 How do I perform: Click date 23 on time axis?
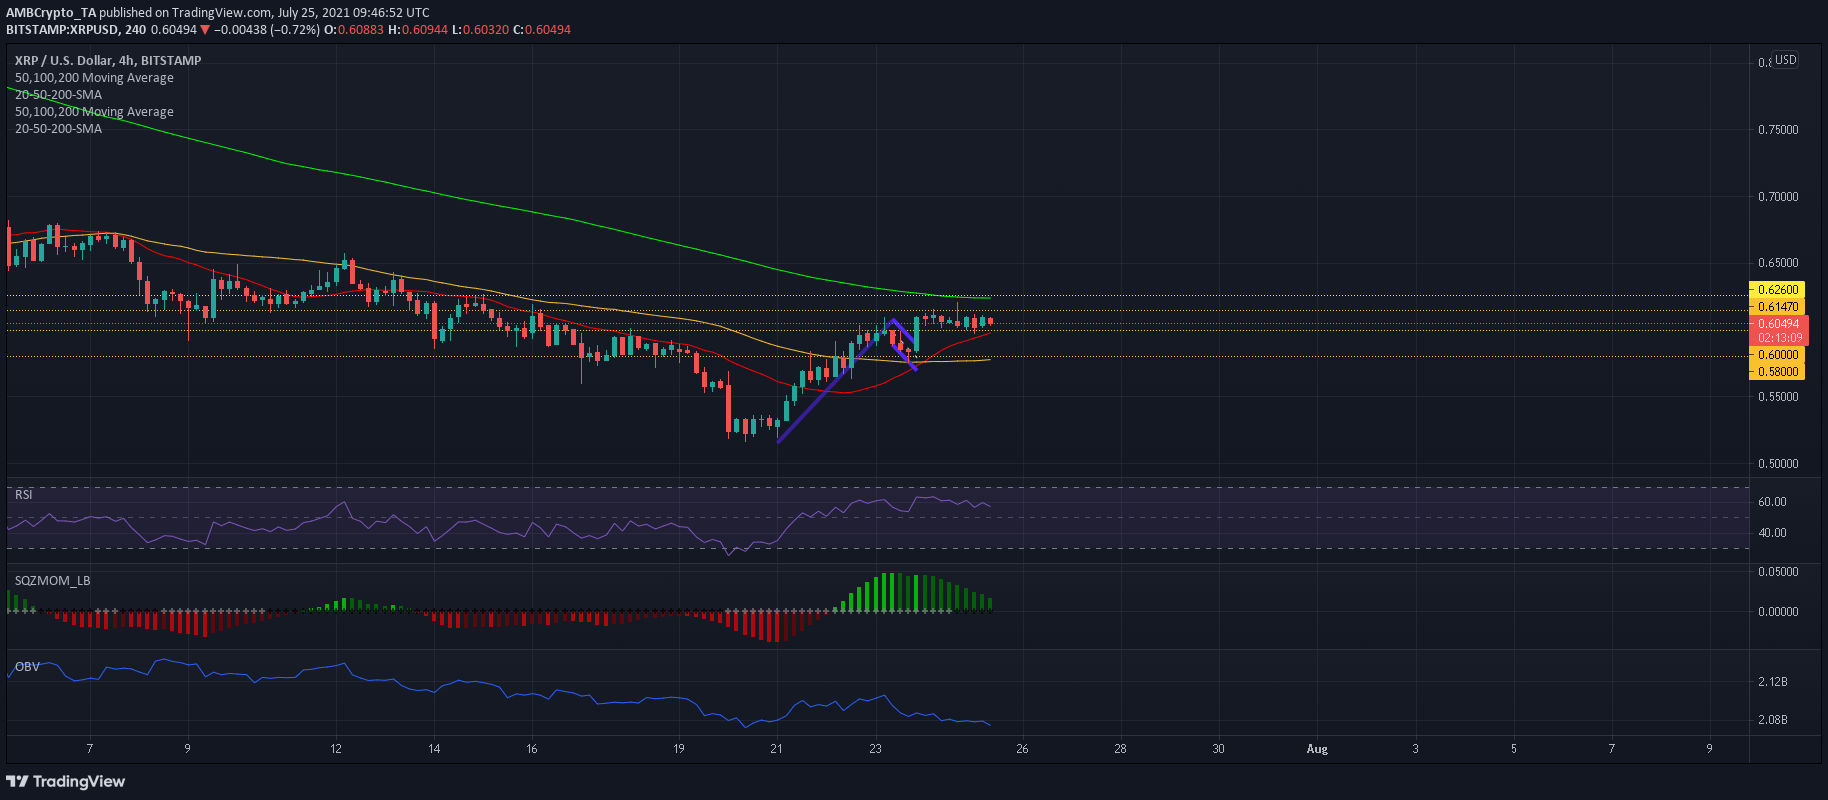click(875, 749)
